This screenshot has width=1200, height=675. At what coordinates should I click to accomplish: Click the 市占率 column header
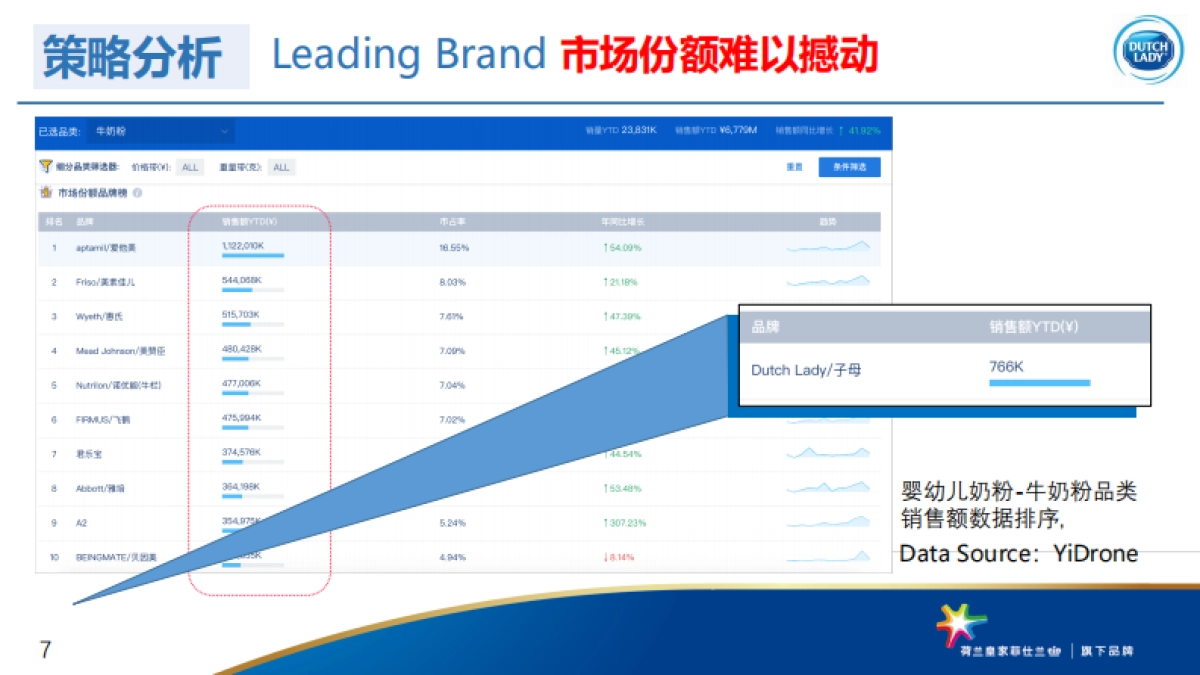[x=450, y=222]
